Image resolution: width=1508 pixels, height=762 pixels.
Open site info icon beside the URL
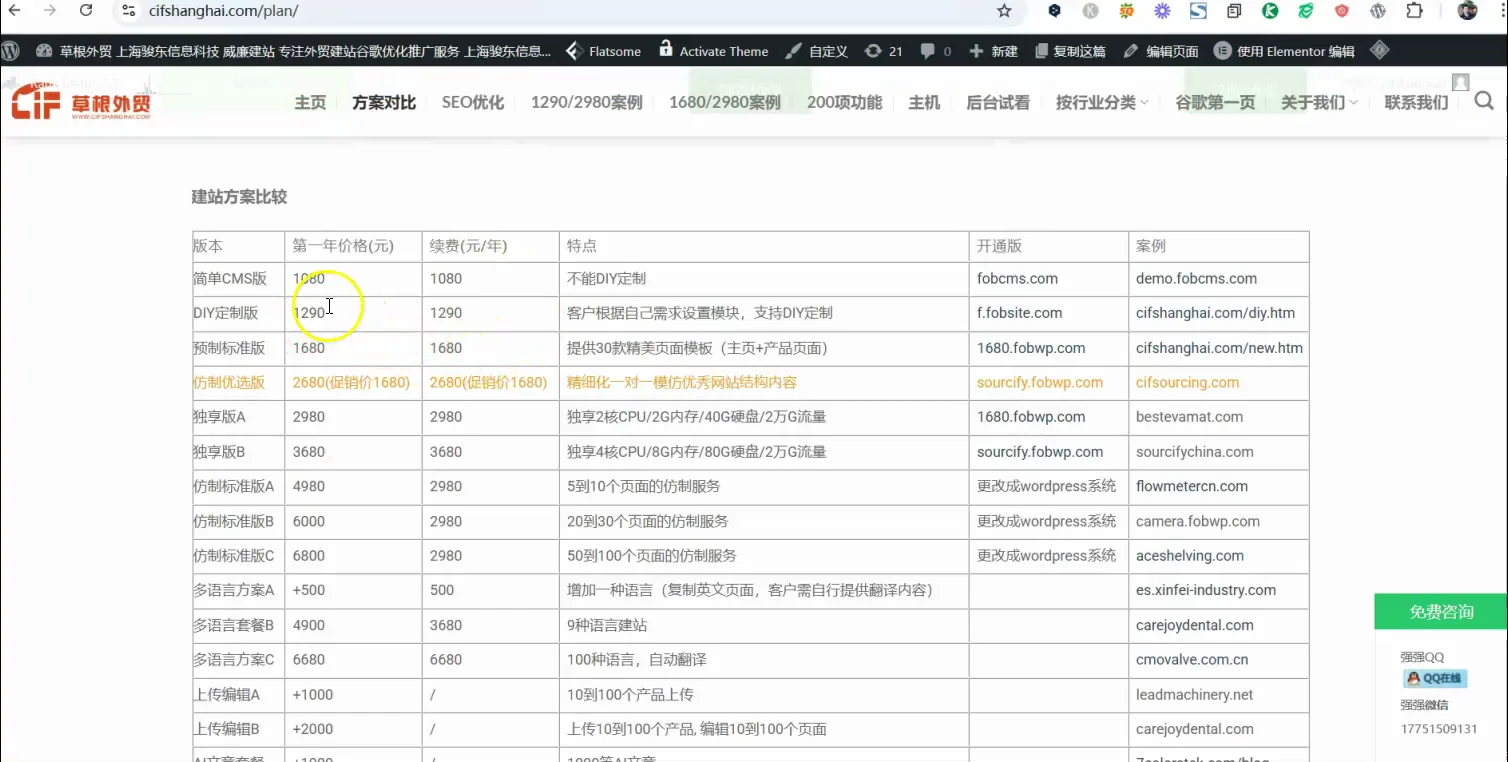127,10
